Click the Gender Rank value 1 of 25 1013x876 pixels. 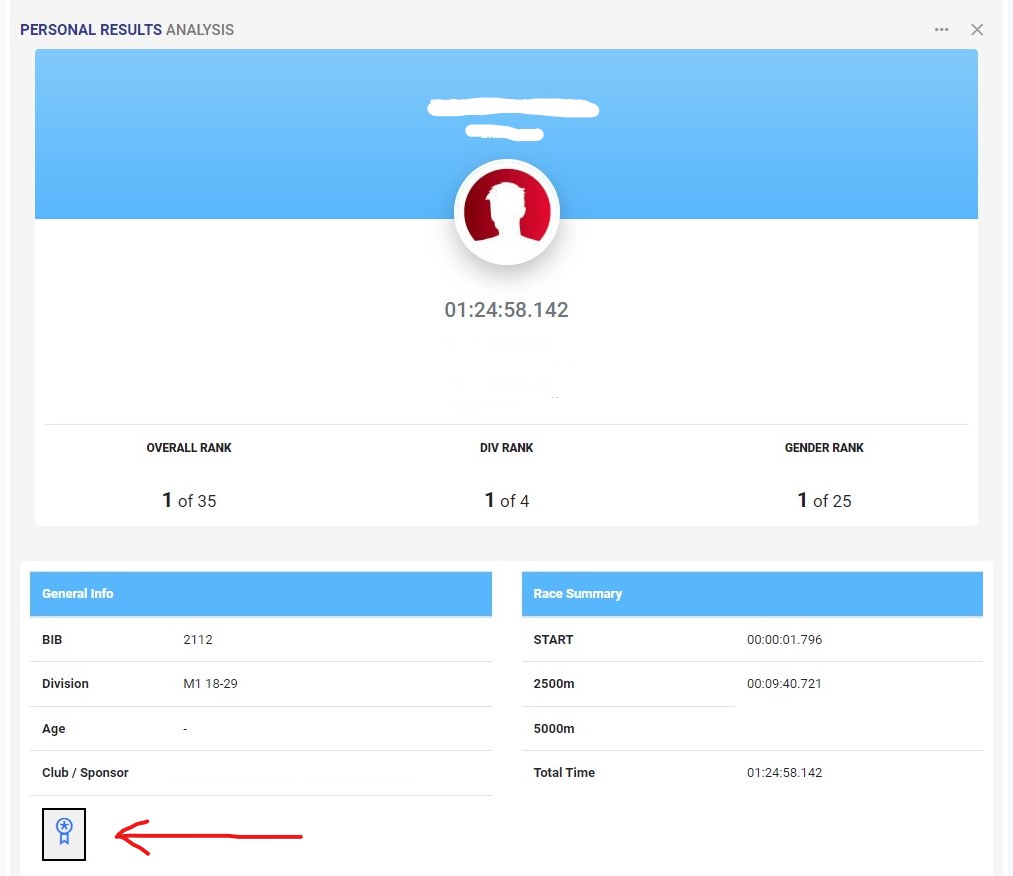click(x=824, y=501)
